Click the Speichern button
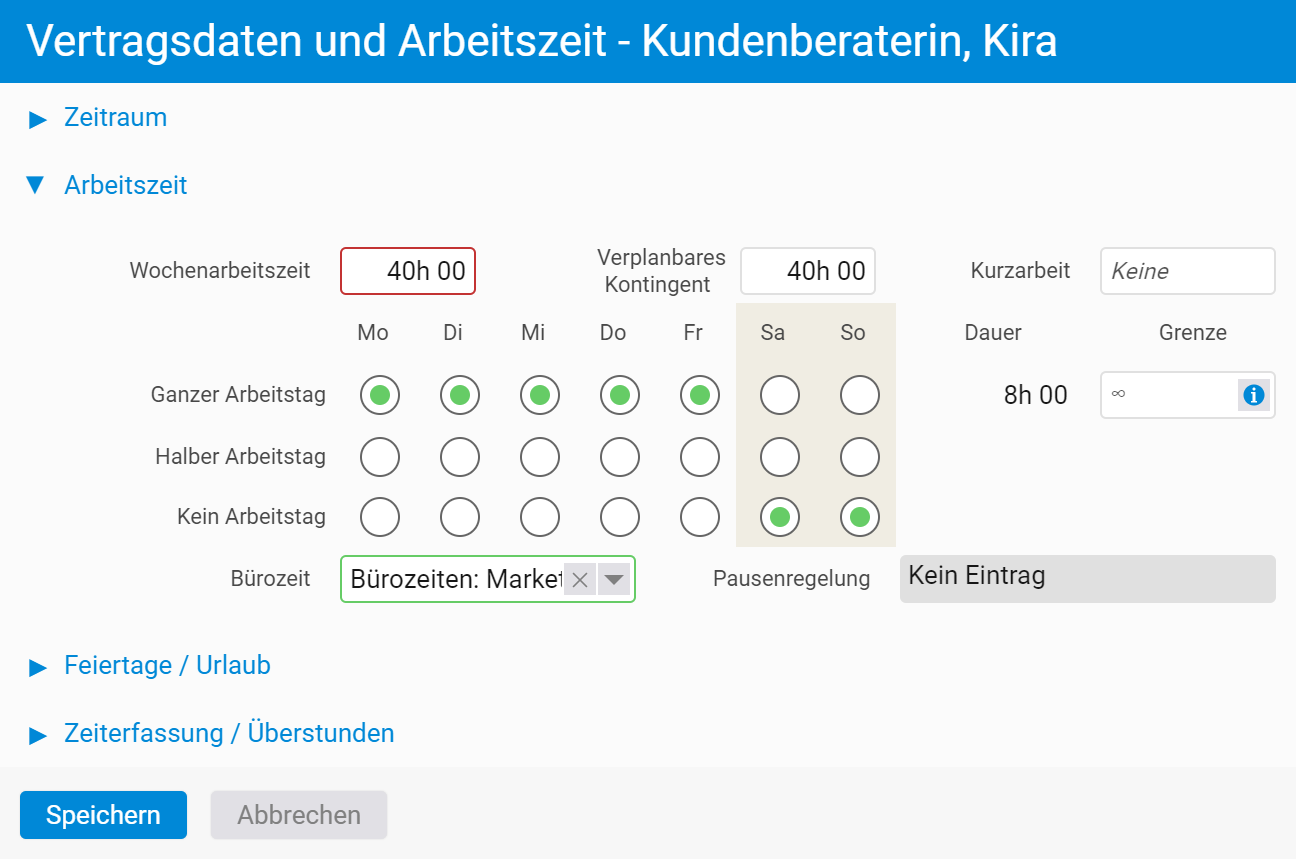 103,815
